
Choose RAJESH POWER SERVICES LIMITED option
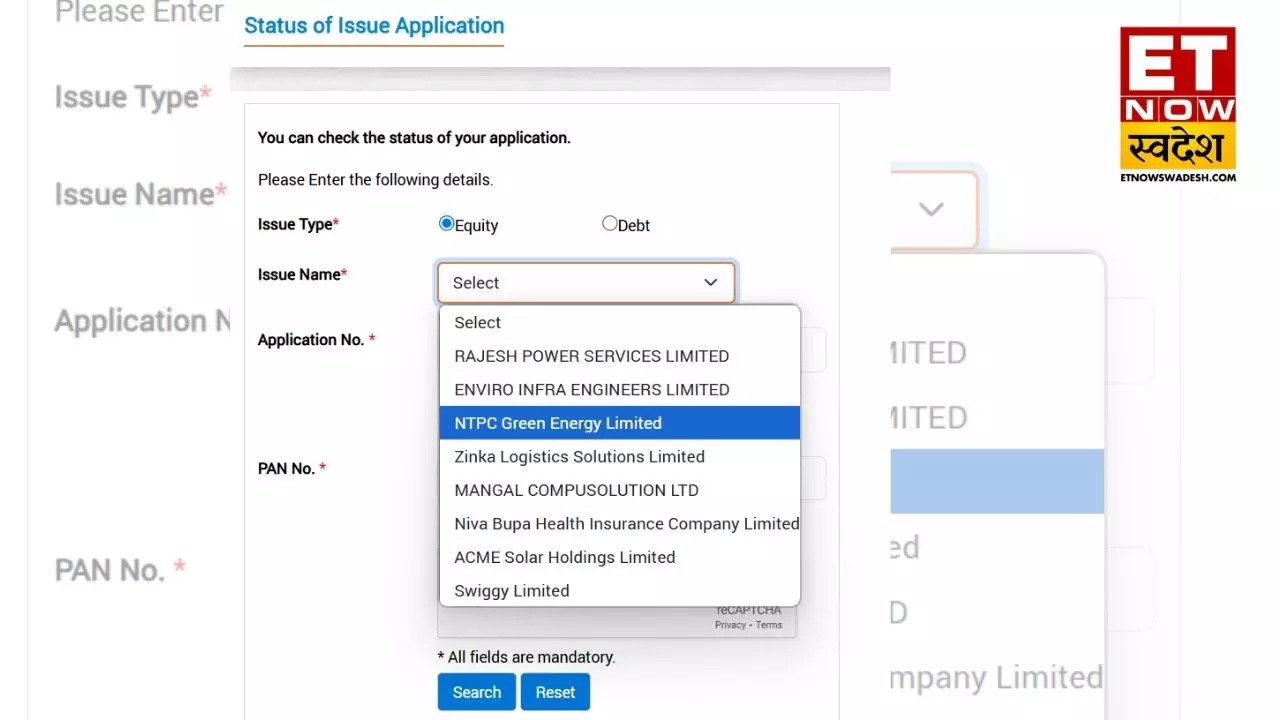(620, 356)
